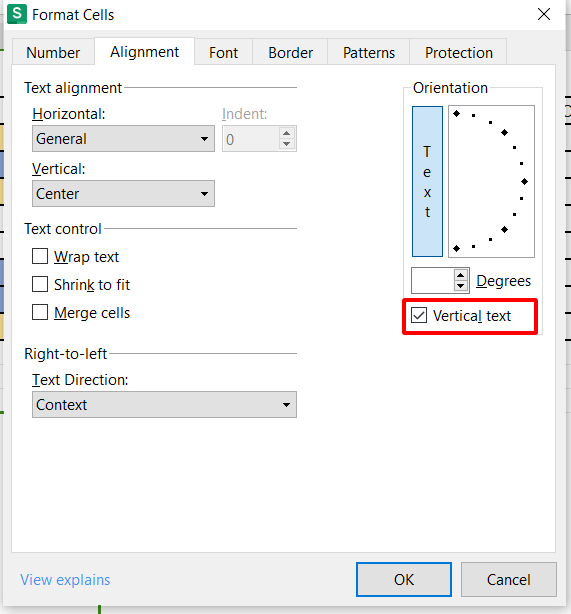This screenshot has height=614, width=571.
Task: Go to the Border tab
Action: (290, 52)
